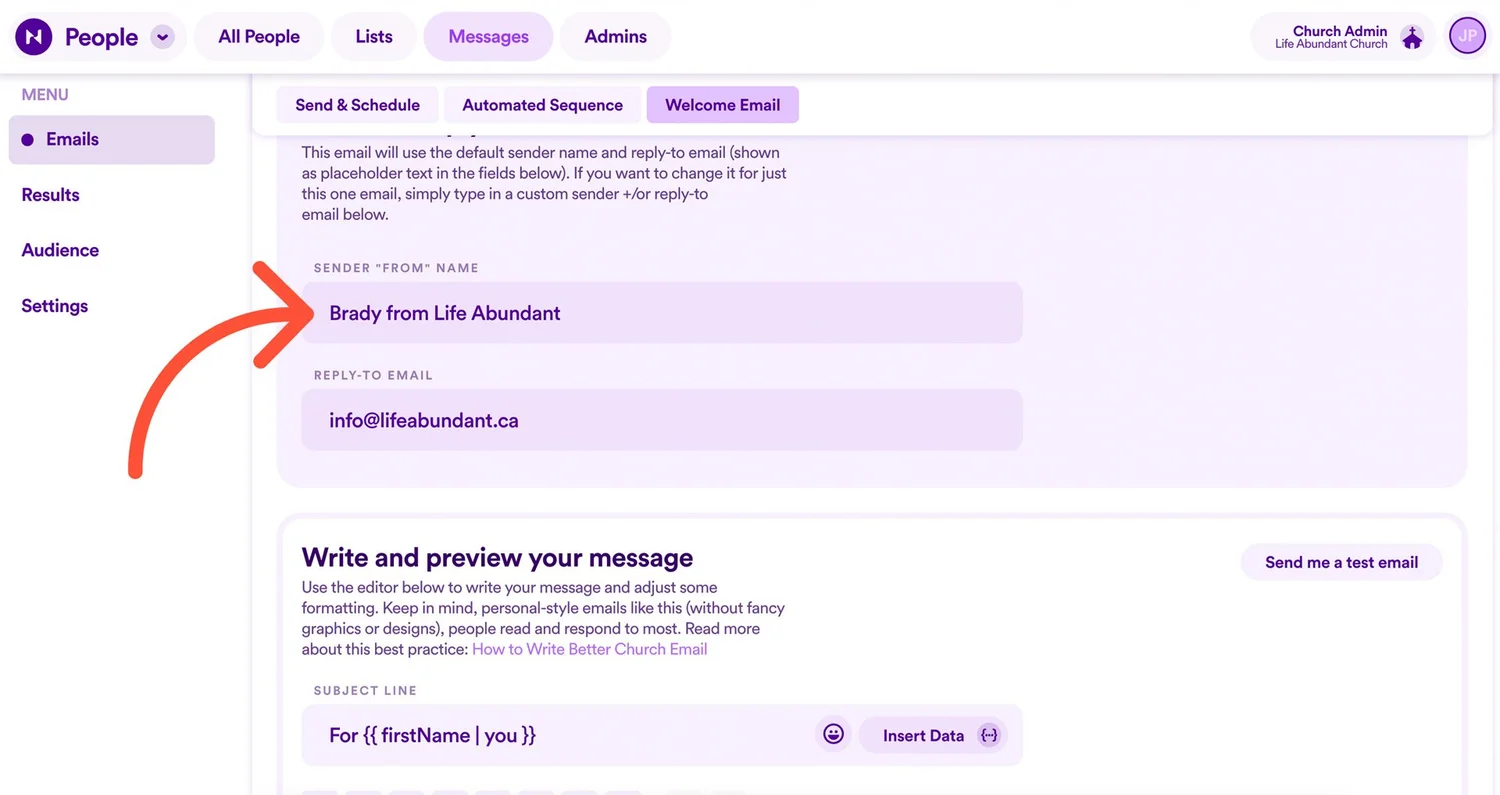Switch to the All People tab
1500x795 pixels.
pos(258,36)
